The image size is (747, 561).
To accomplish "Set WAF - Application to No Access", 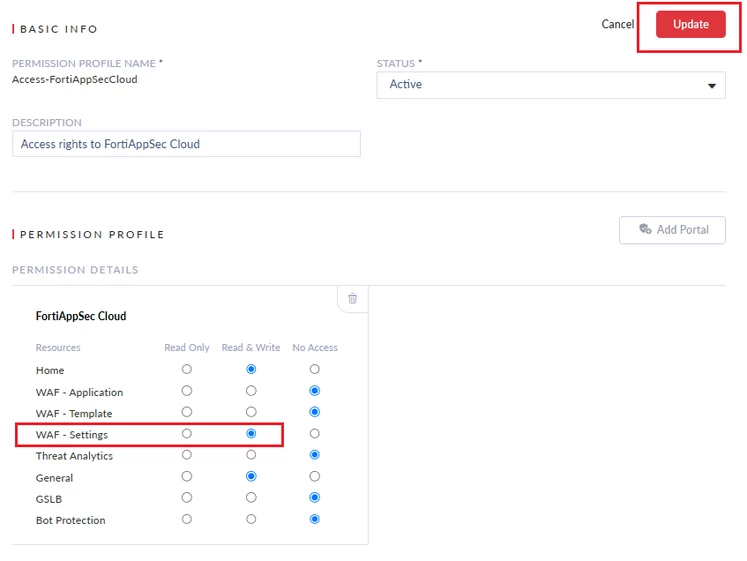I will coord(314,391).
